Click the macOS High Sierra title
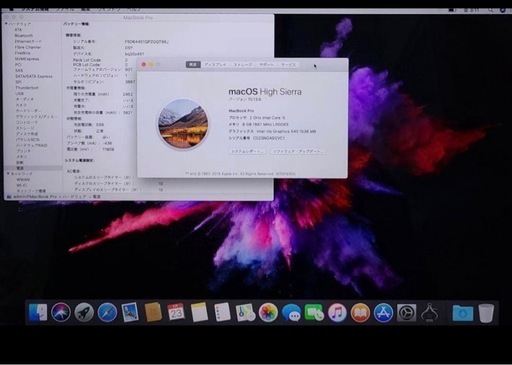The width and height of the screenshot is (512, 365). click(x=265, y=92)
